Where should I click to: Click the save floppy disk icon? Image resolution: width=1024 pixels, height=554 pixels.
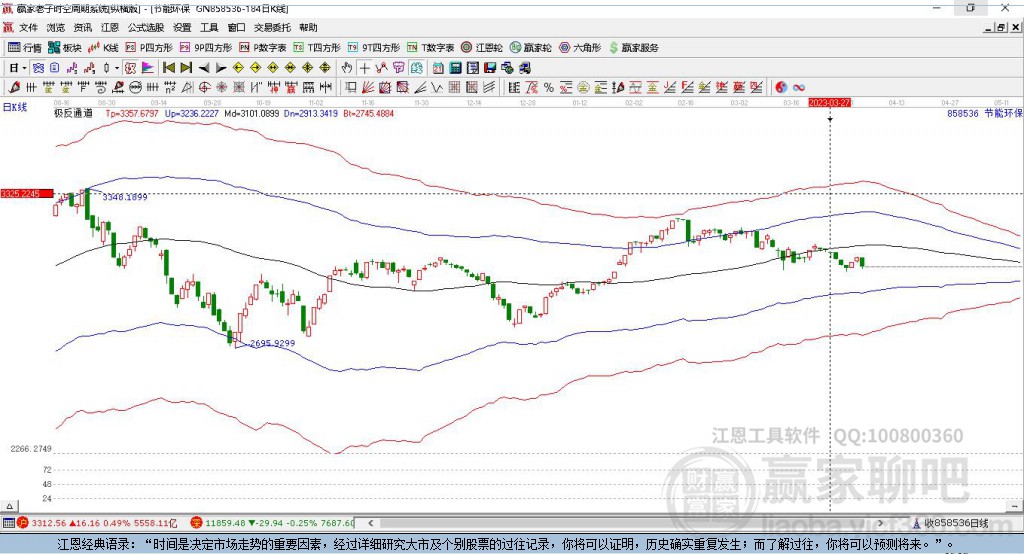tap(490, 68)
